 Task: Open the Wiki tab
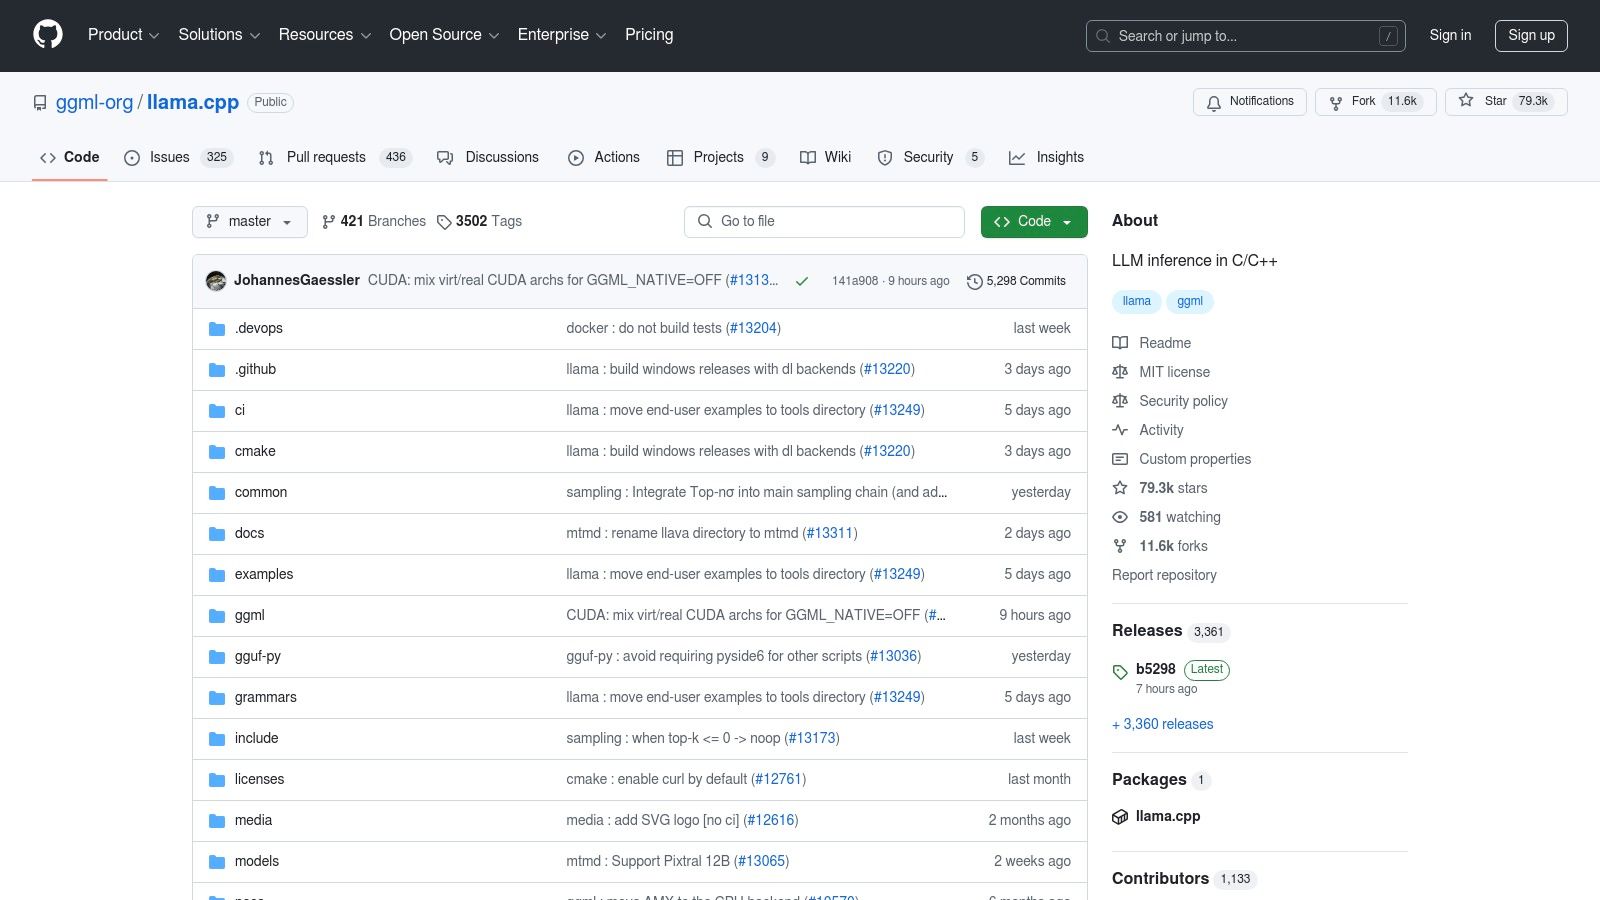[x=826, y=158]
